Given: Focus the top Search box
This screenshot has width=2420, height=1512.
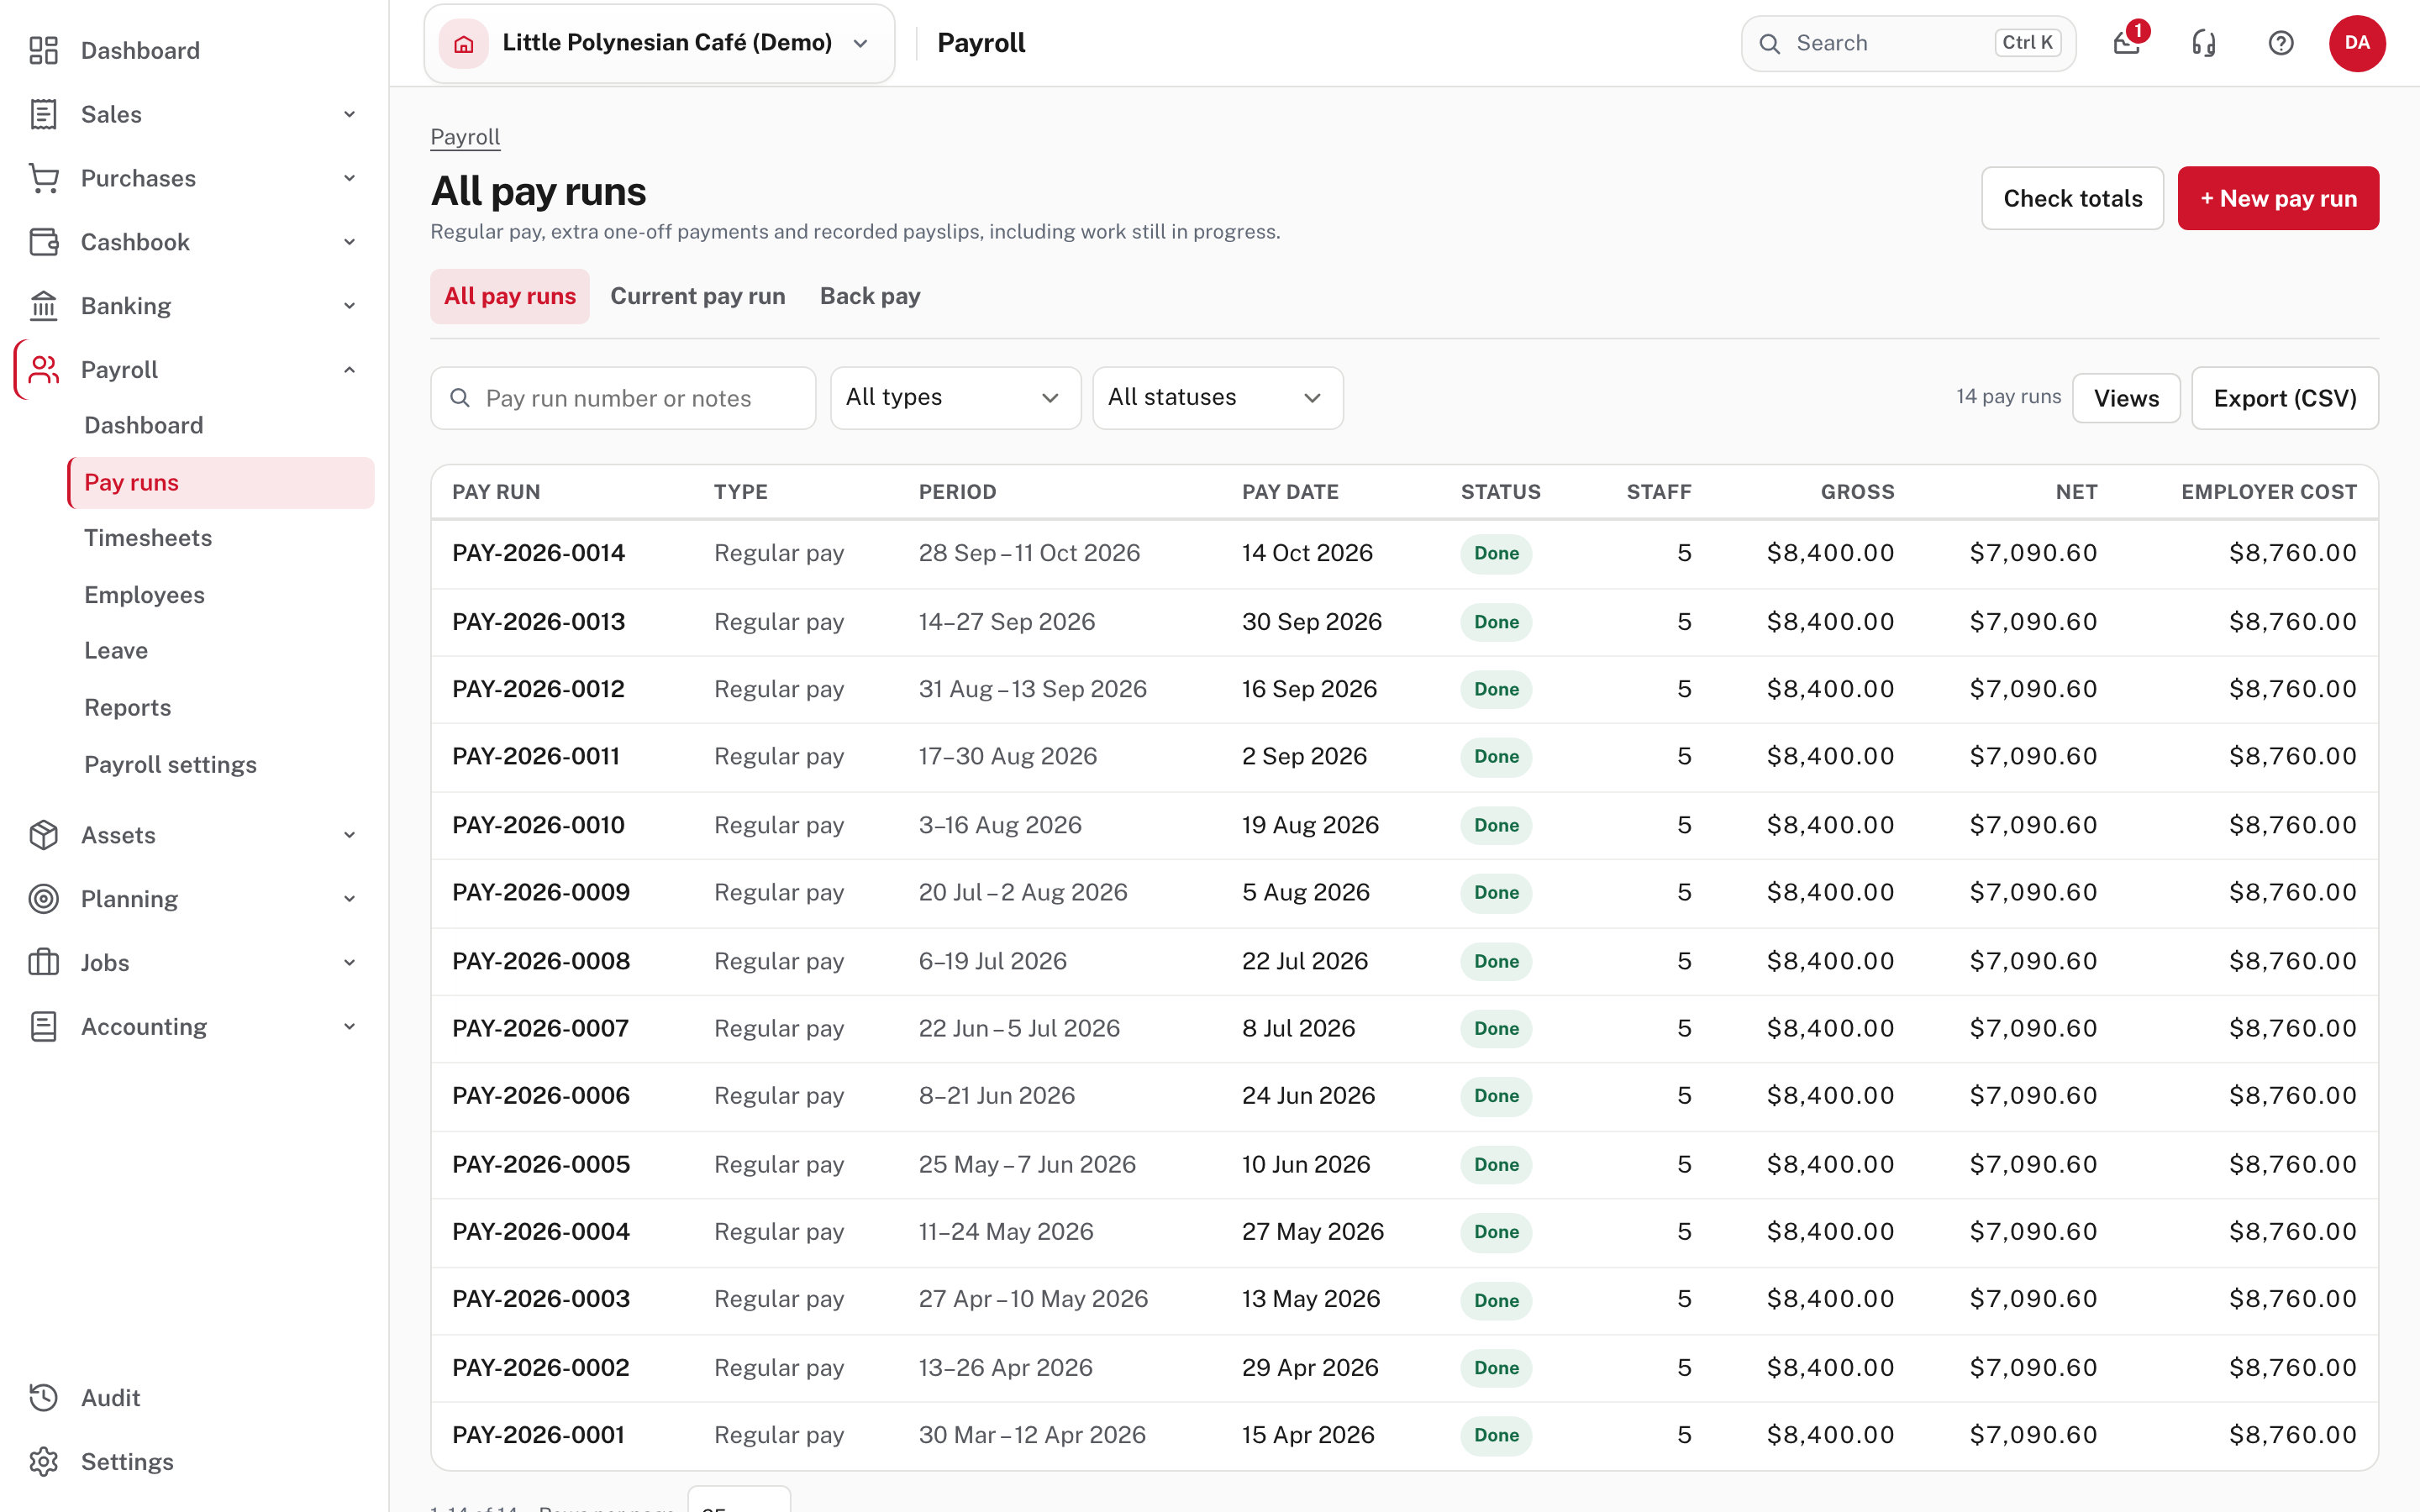Looking at the screenshot, I should 1908,43.
